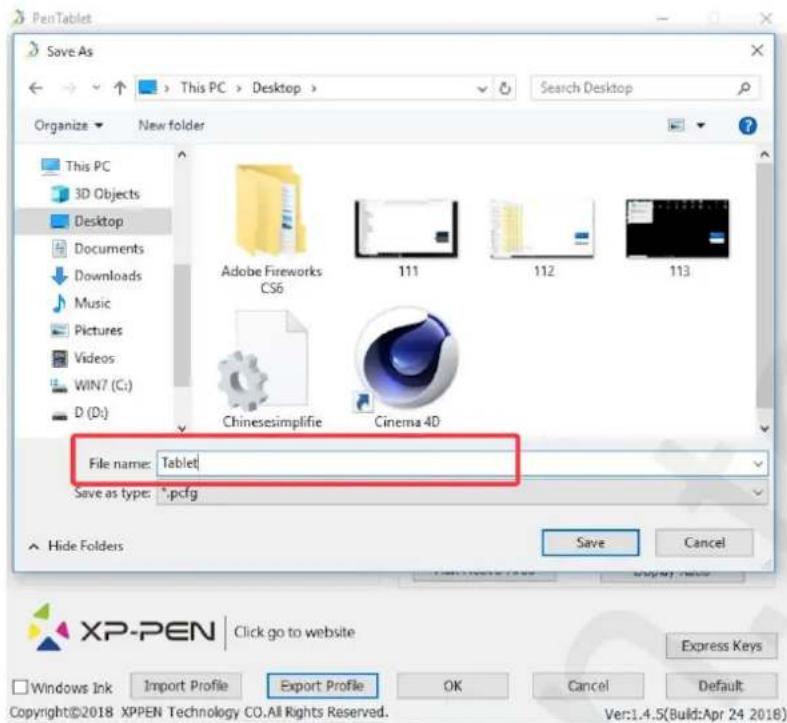Click the navigation pane scrollbar
The width and height of the screenshot is (787, 723).
182,325
